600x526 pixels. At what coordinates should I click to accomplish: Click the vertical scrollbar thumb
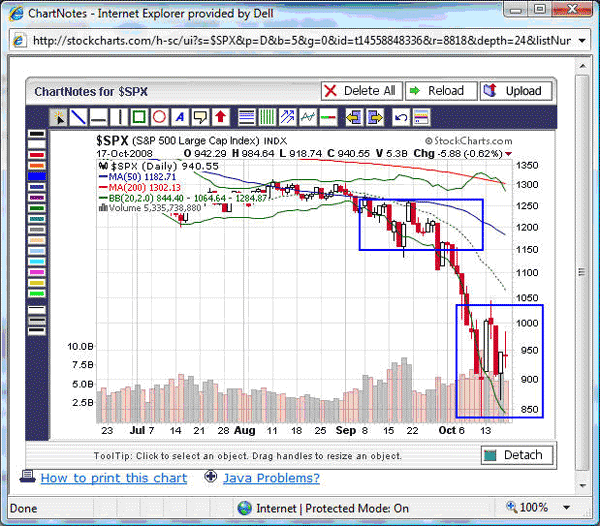coord(582,272)
